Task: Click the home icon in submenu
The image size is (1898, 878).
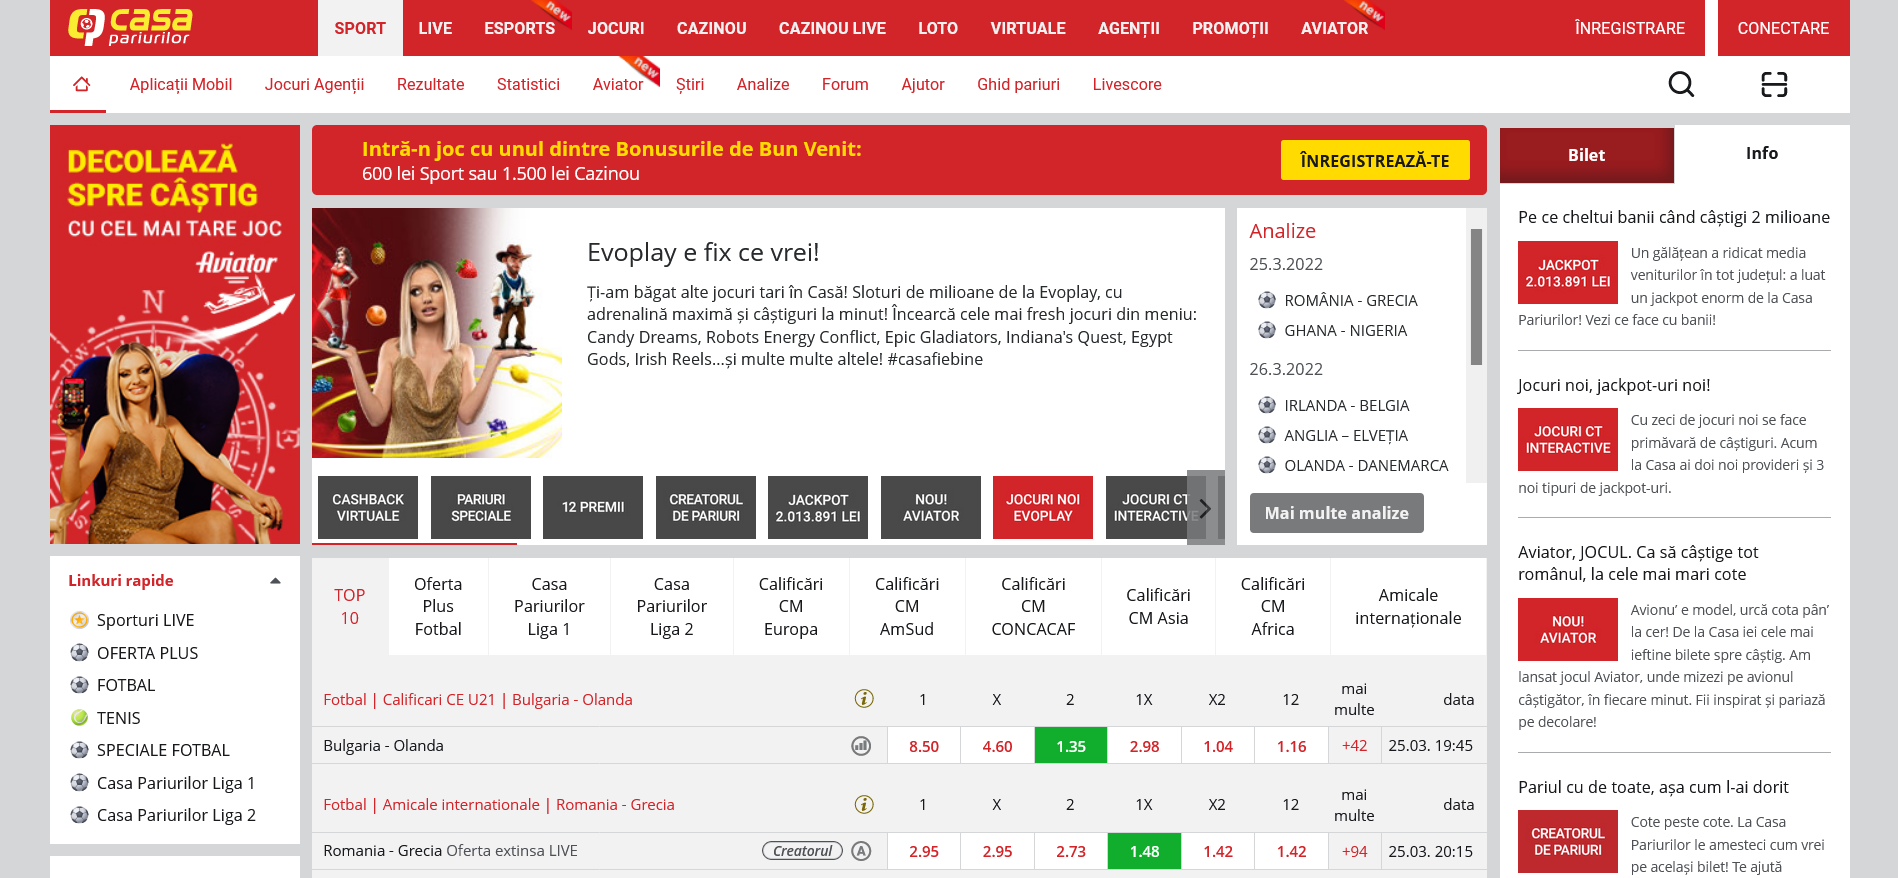Action: click(x=82, y=84)
